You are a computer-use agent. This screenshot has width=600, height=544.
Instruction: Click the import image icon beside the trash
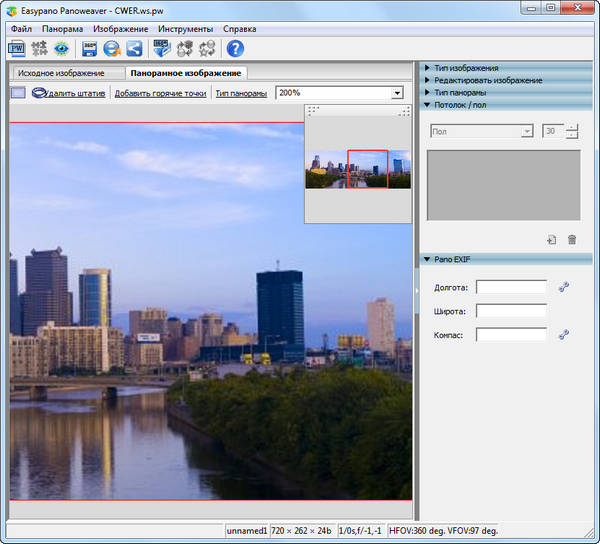click(x=551, y=240)
